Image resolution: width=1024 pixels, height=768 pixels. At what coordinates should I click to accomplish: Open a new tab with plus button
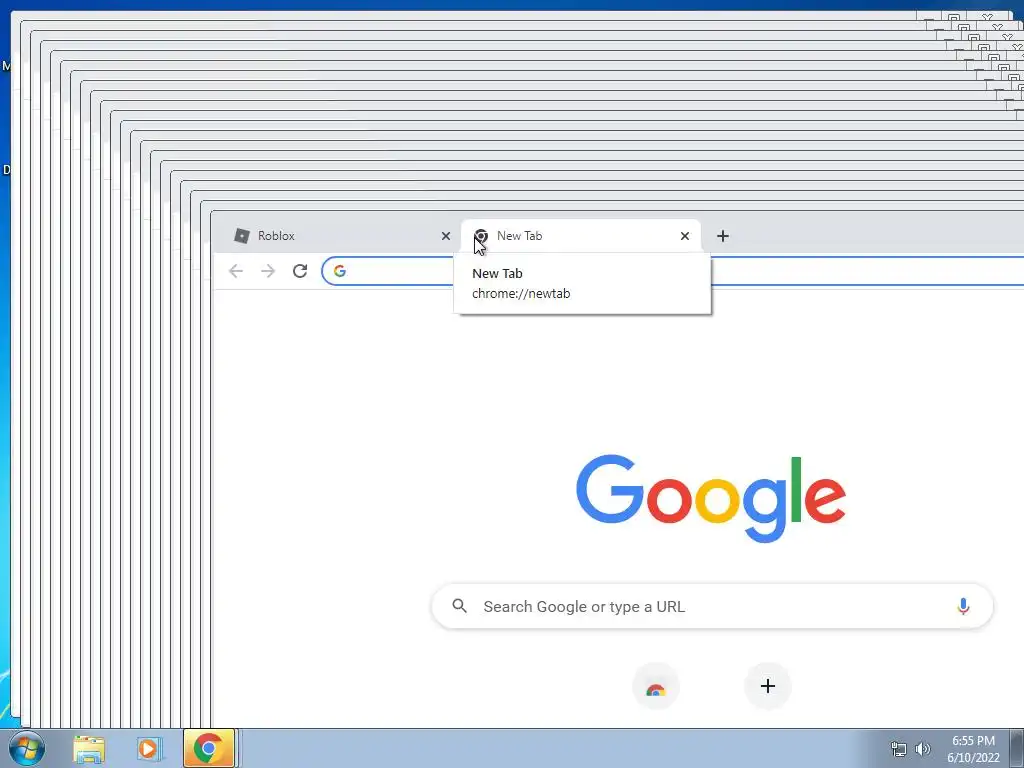[x=722, y=236]
